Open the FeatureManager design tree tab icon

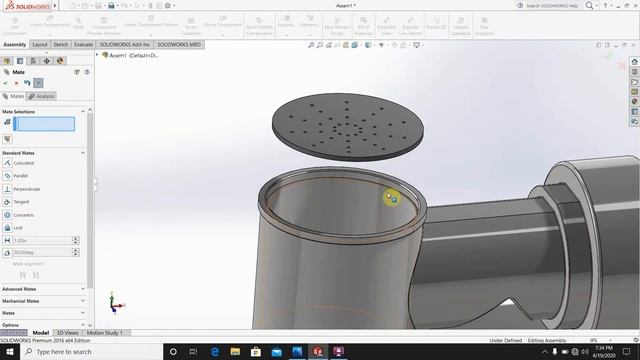pyautogui.click(x=7, y=61)
